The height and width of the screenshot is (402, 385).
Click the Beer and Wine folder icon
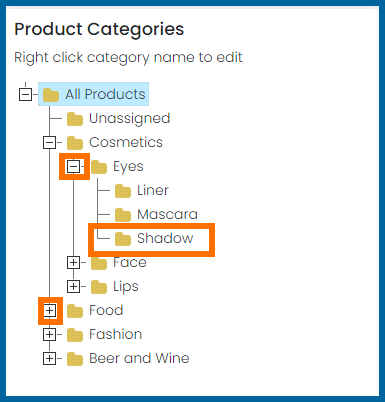tap(75, 359)
